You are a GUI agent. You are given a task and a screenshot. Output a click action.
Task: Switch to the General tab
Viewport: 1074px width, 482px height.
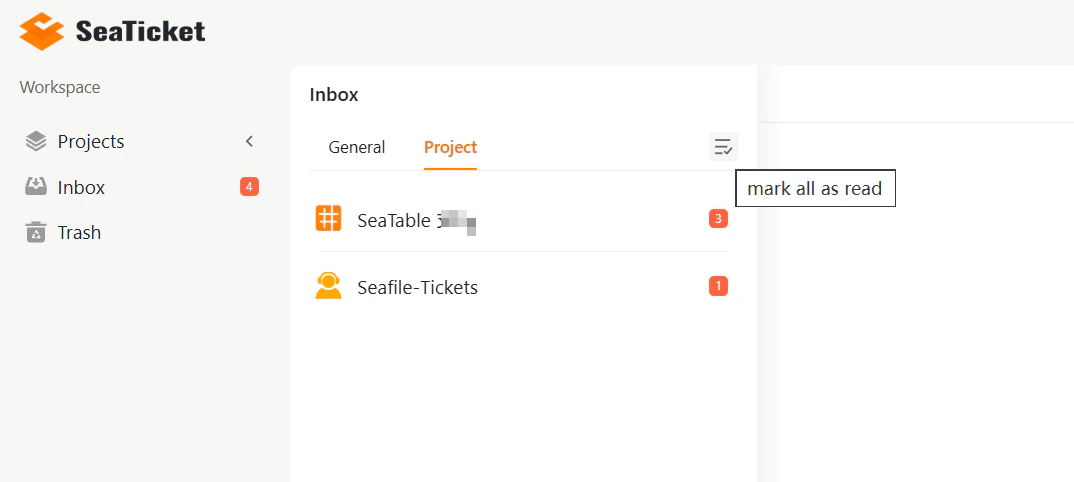click(x=357, y=147)
